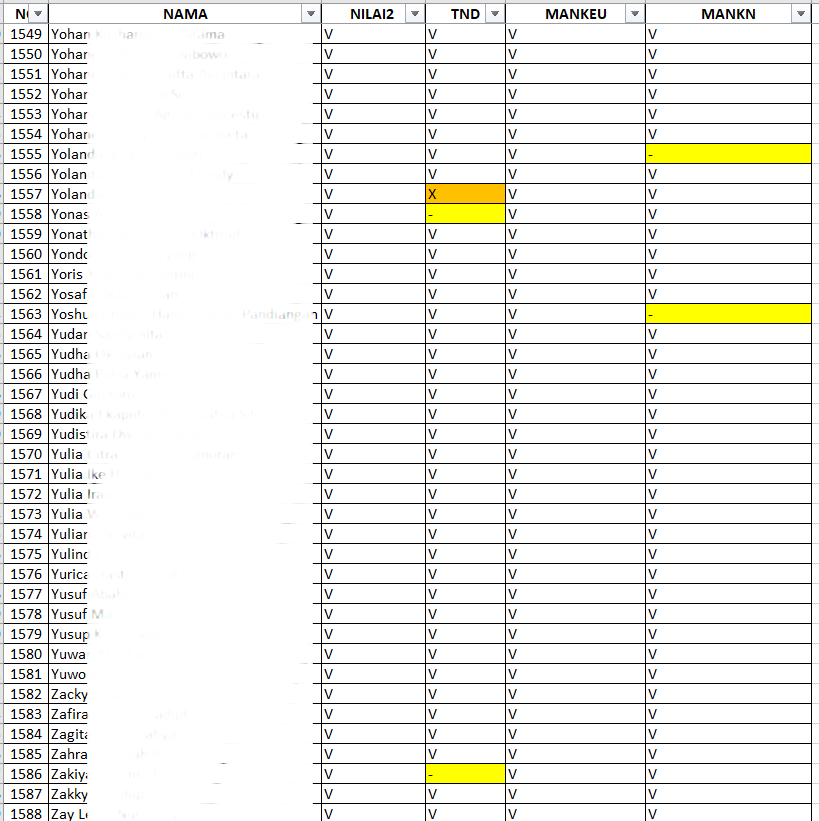Screen dimensions: 819x821
Task: Select the name cell starting with Zahra
Action: [x=185, y=754]
